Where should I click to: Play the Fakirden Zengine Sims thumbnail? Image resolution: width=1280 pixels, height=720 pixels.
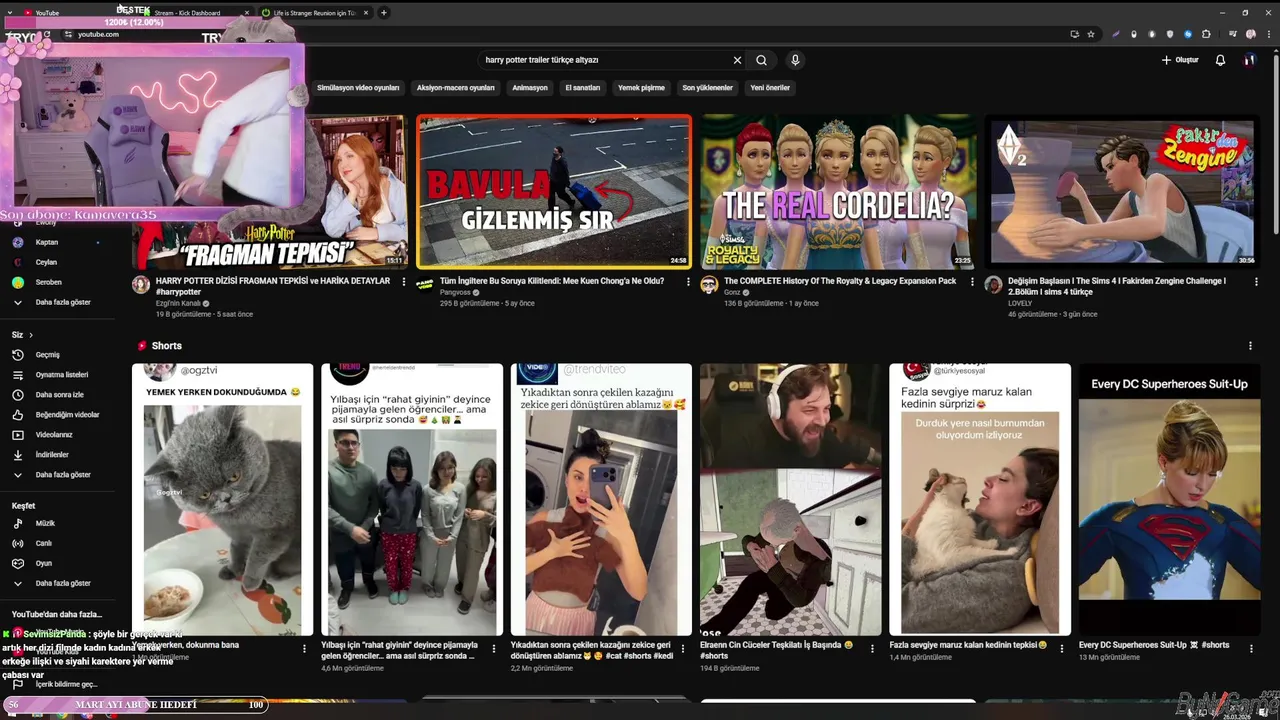1121,192
